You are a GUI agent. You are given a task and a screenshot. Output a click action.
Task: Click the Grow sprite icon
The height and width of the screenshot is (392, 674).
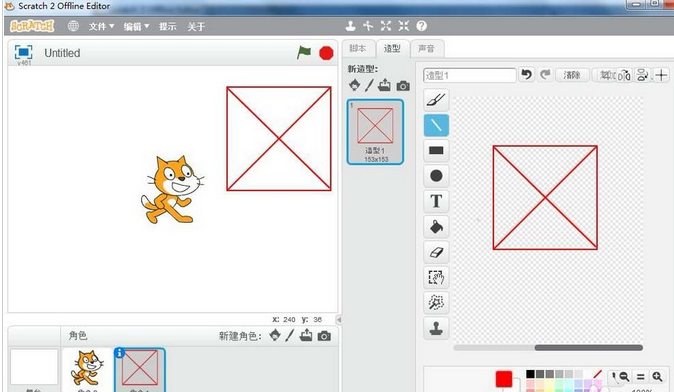coord(386,26)
